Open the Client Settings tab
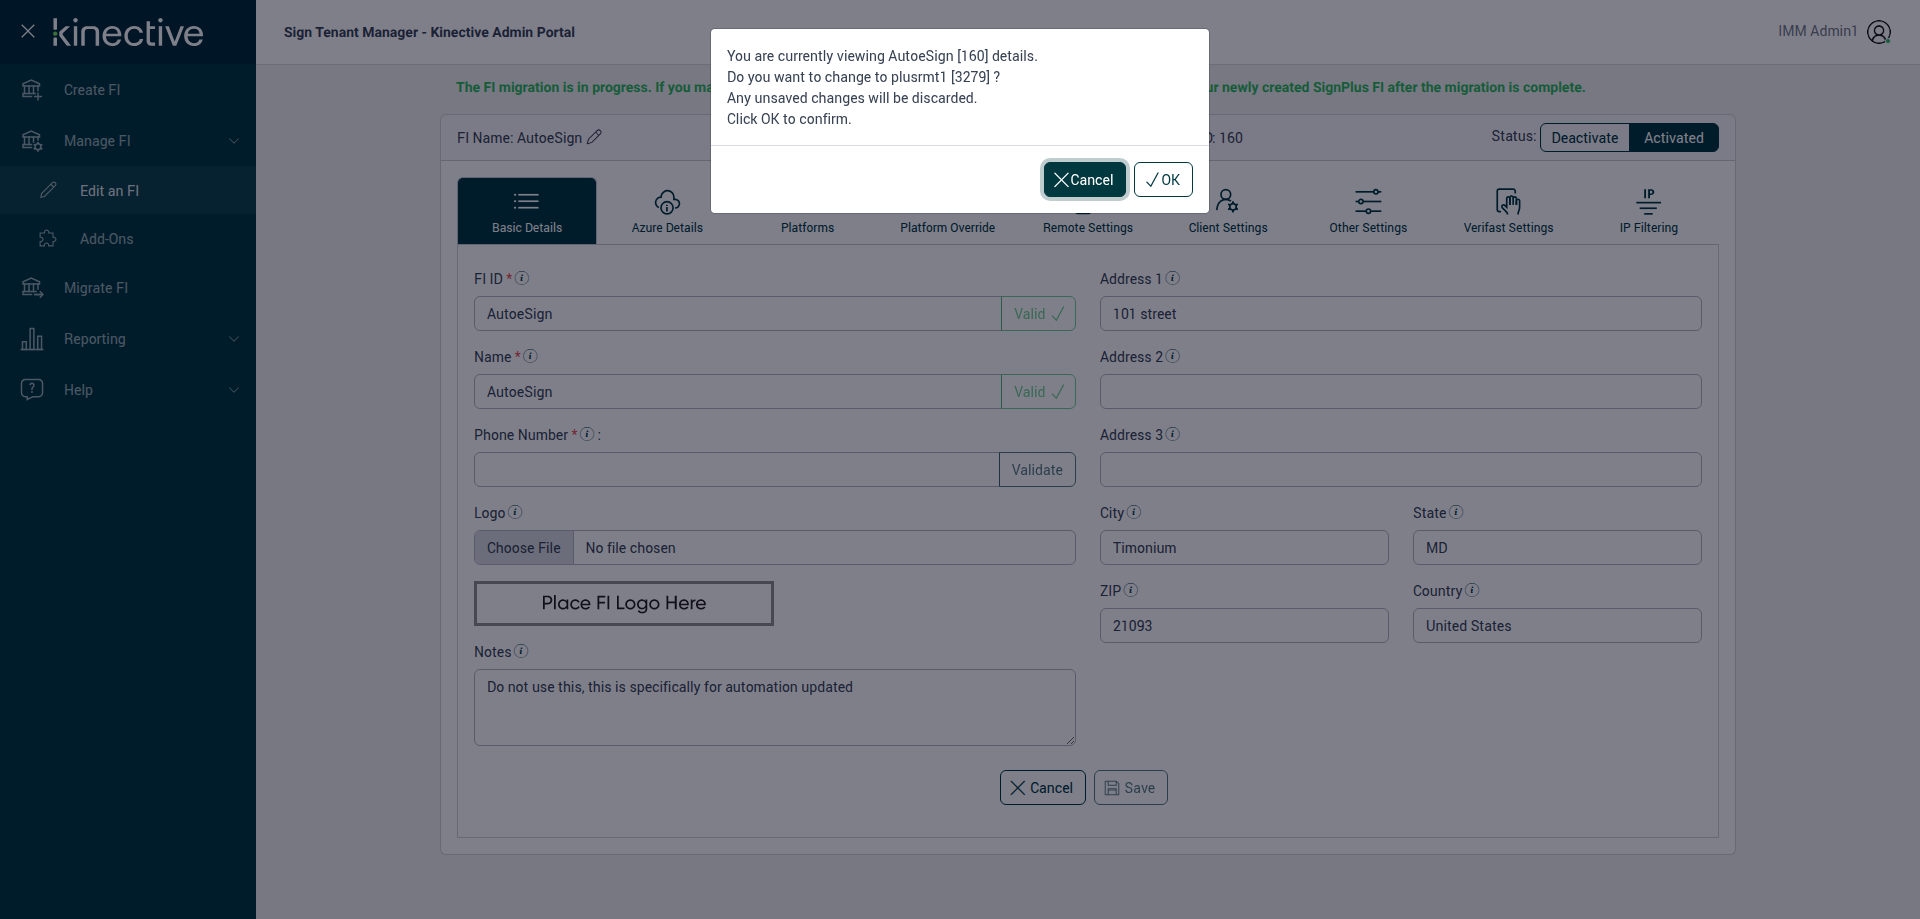This screenshot has height=919, width=1920. click(1228, 211)
